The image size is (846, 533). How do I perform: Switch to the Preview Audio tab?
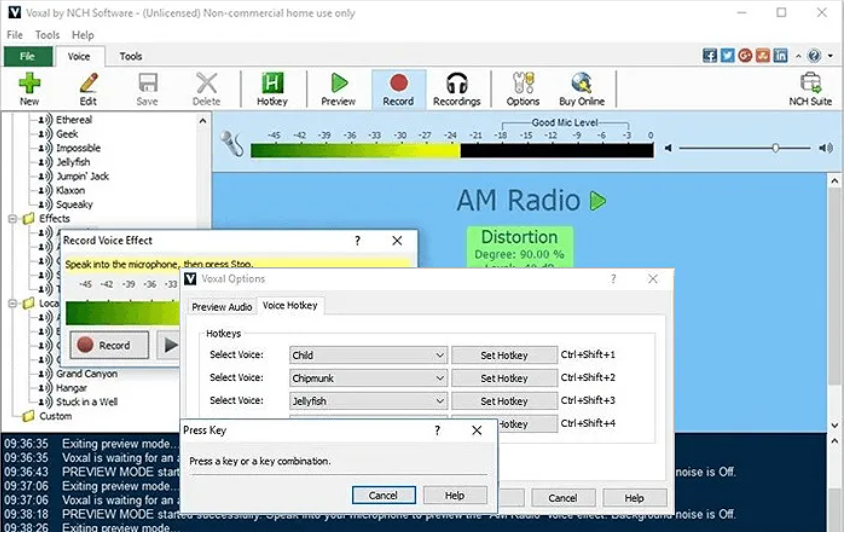(222, 307)
